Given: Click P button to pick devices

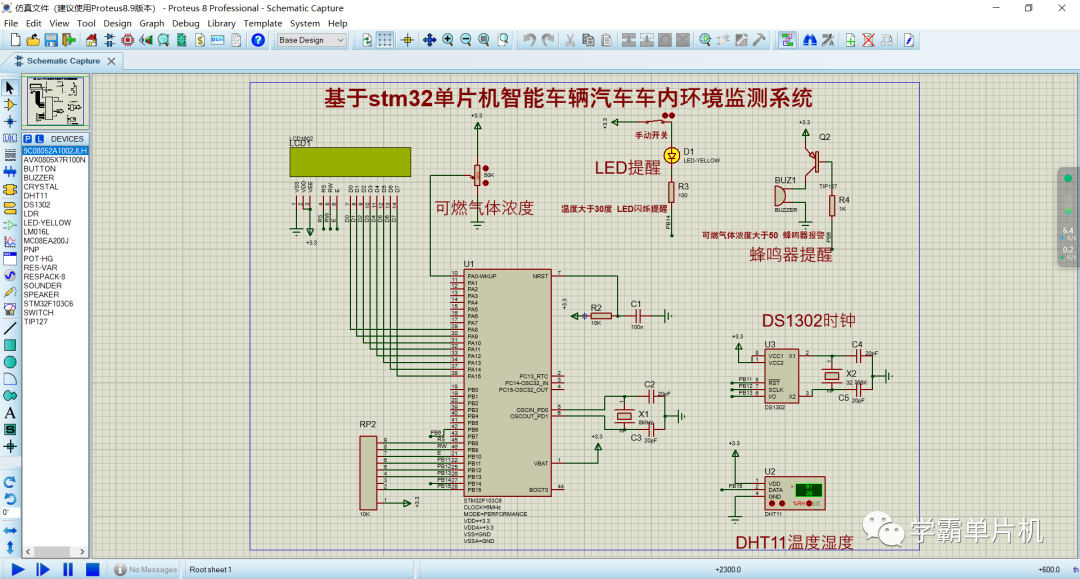Looking at the screenshot, I should (28, 139).
